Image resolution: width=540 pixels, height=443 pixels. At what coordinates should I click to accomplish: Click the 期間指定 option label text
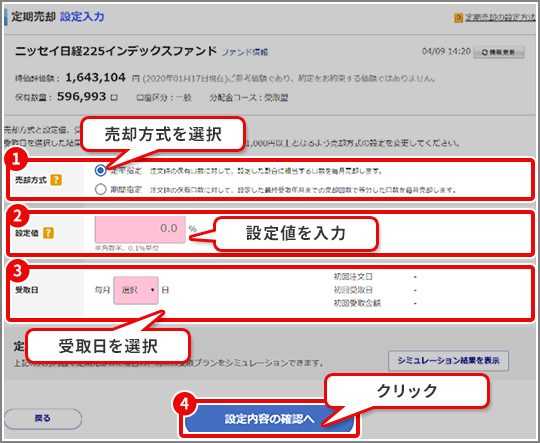tap(126, 189)
